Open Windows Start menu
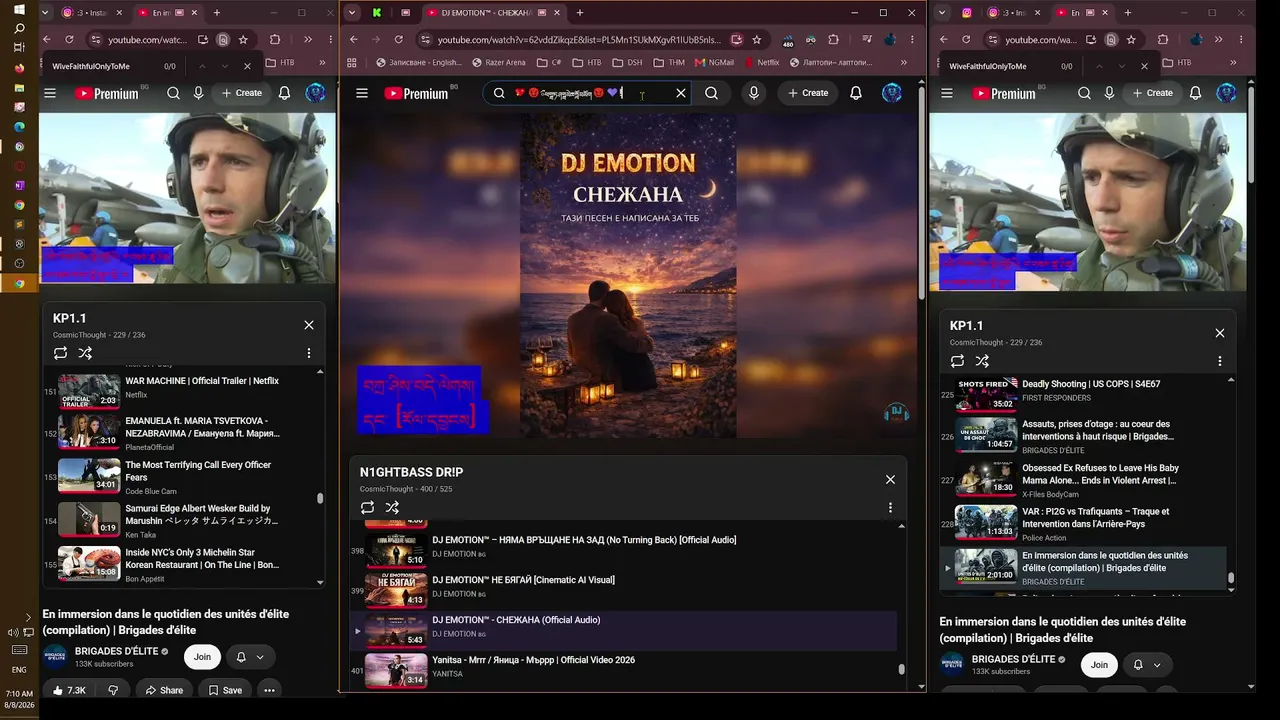This screenshot has height=720, width=1280. [x=19, y=10]
